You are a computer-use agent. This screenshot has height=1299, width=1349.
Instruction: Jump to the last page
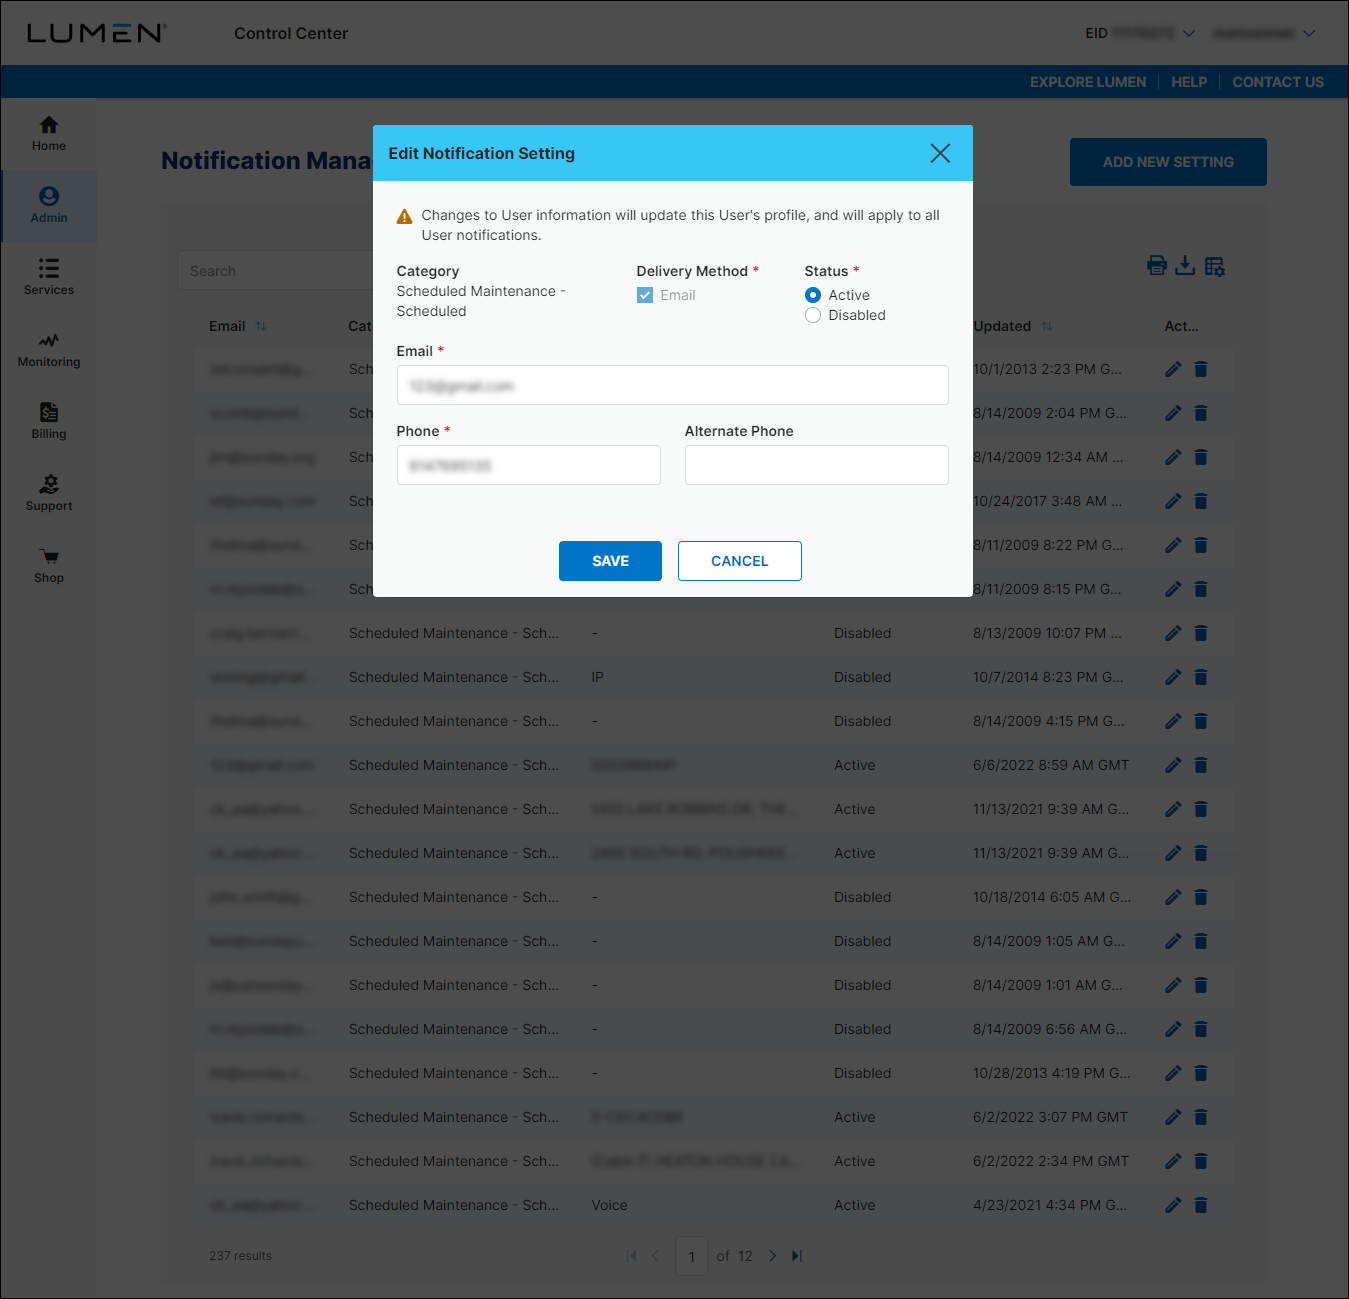tap(797, 1256)
